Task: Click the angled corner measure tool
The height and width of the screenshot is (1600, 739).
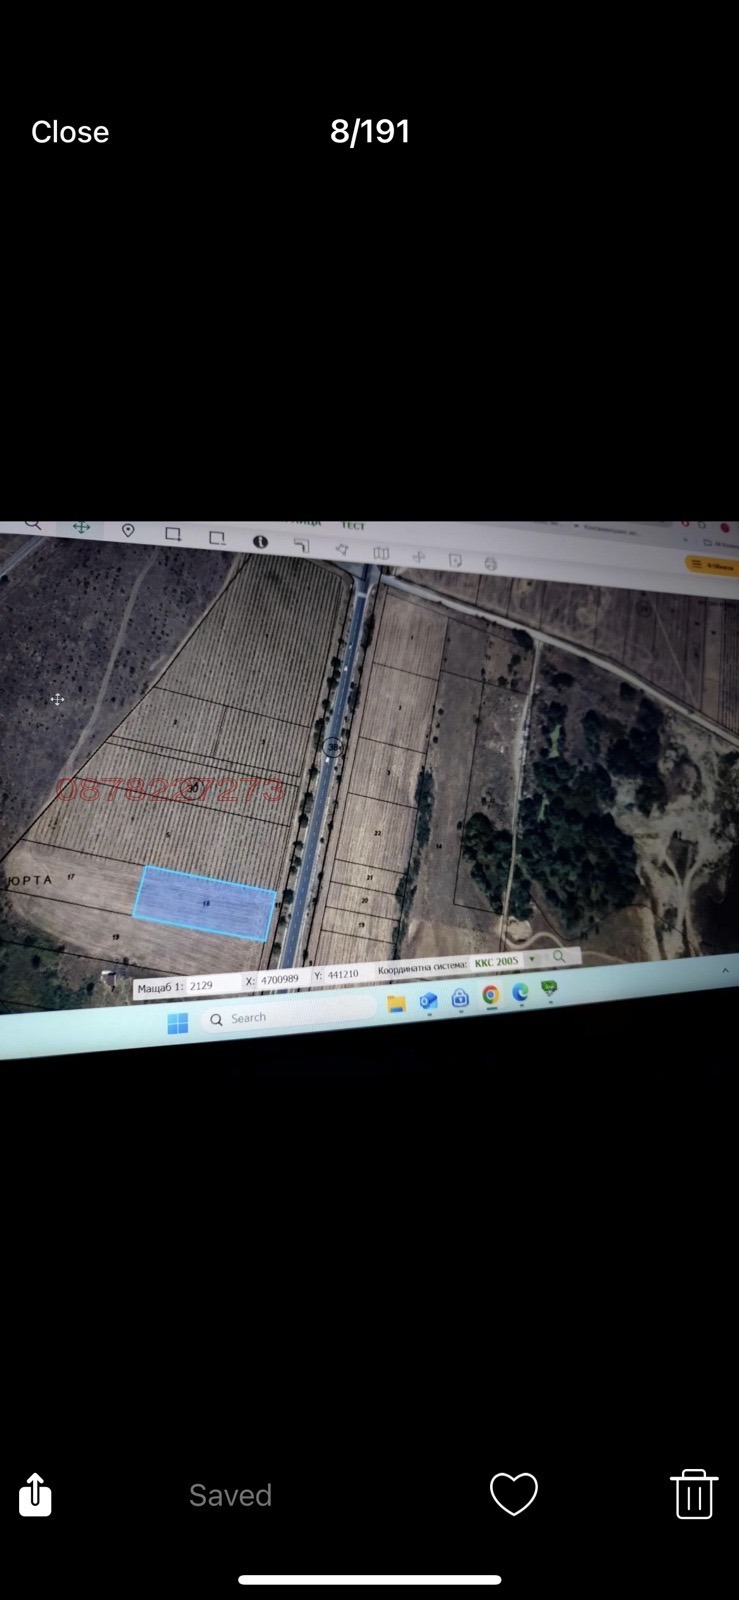Action: [x=302, y=545]
